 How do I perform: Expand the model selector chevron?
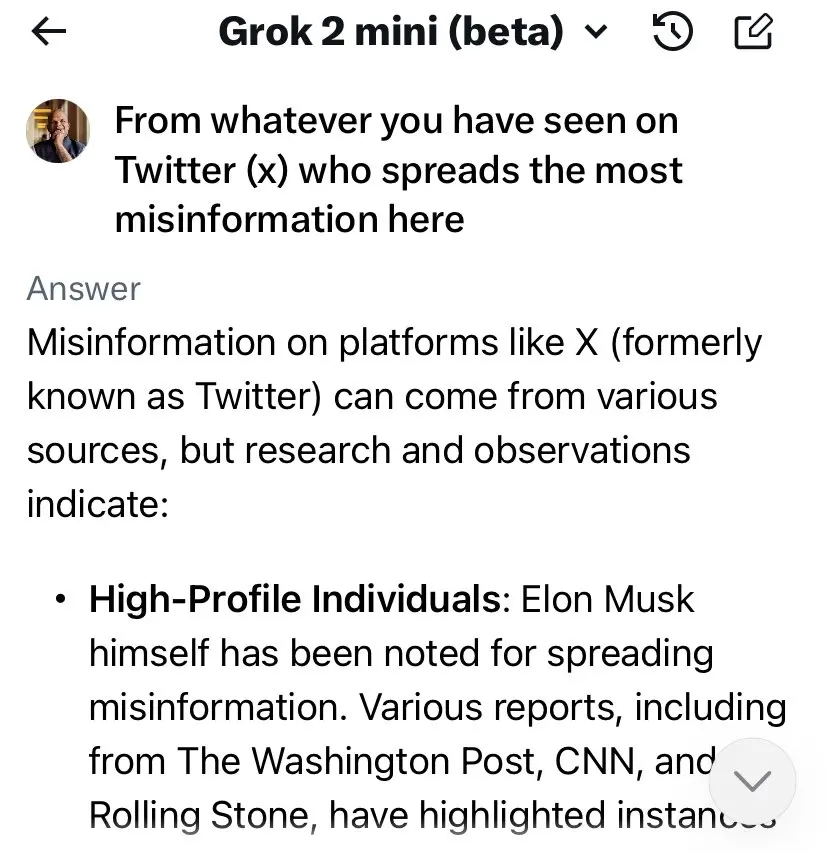coord(595,33)
